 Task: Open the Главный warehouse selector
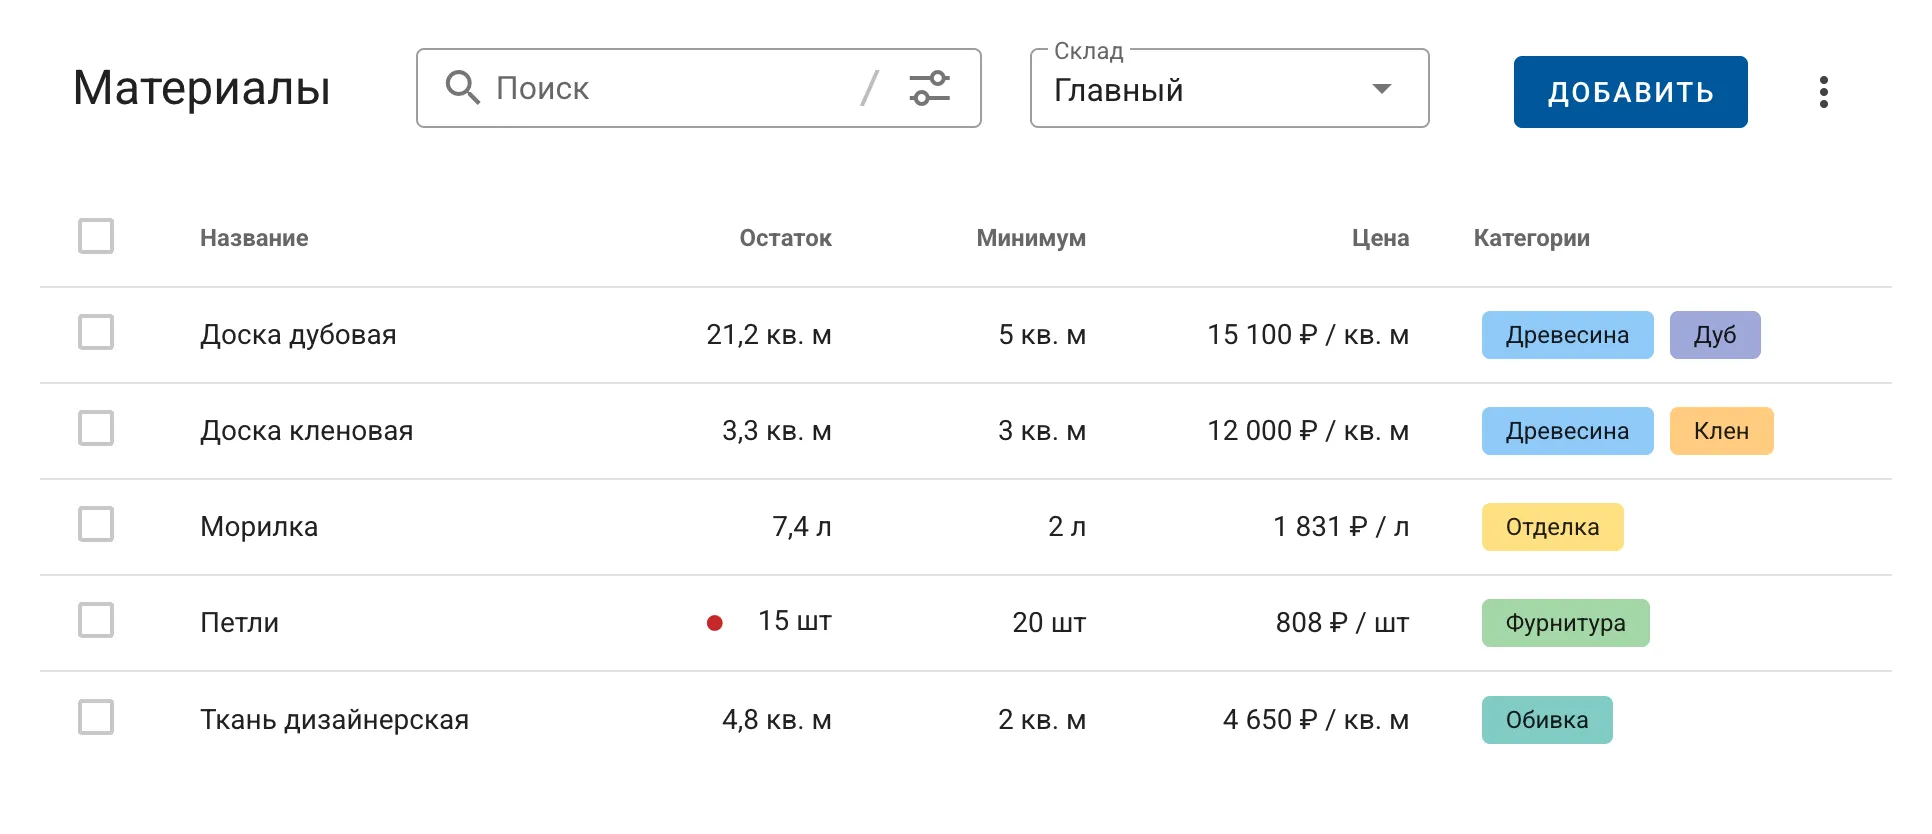pos(1200,90)
